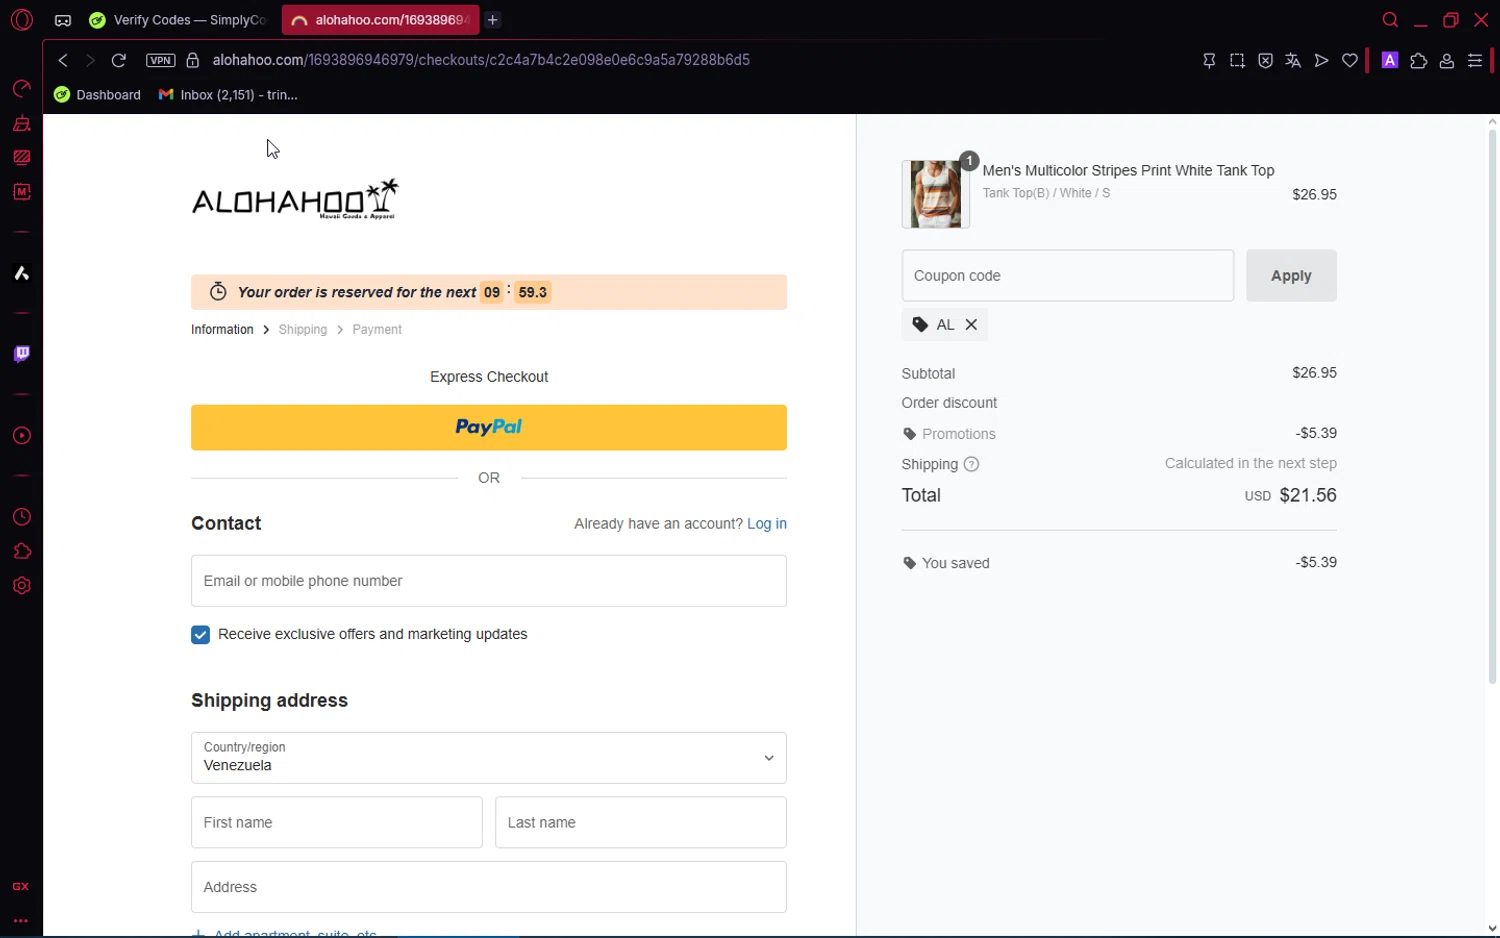The width and height of the screenshot is (1500, 938).
Task: Follow the Log in link
Action: (767, 523)
